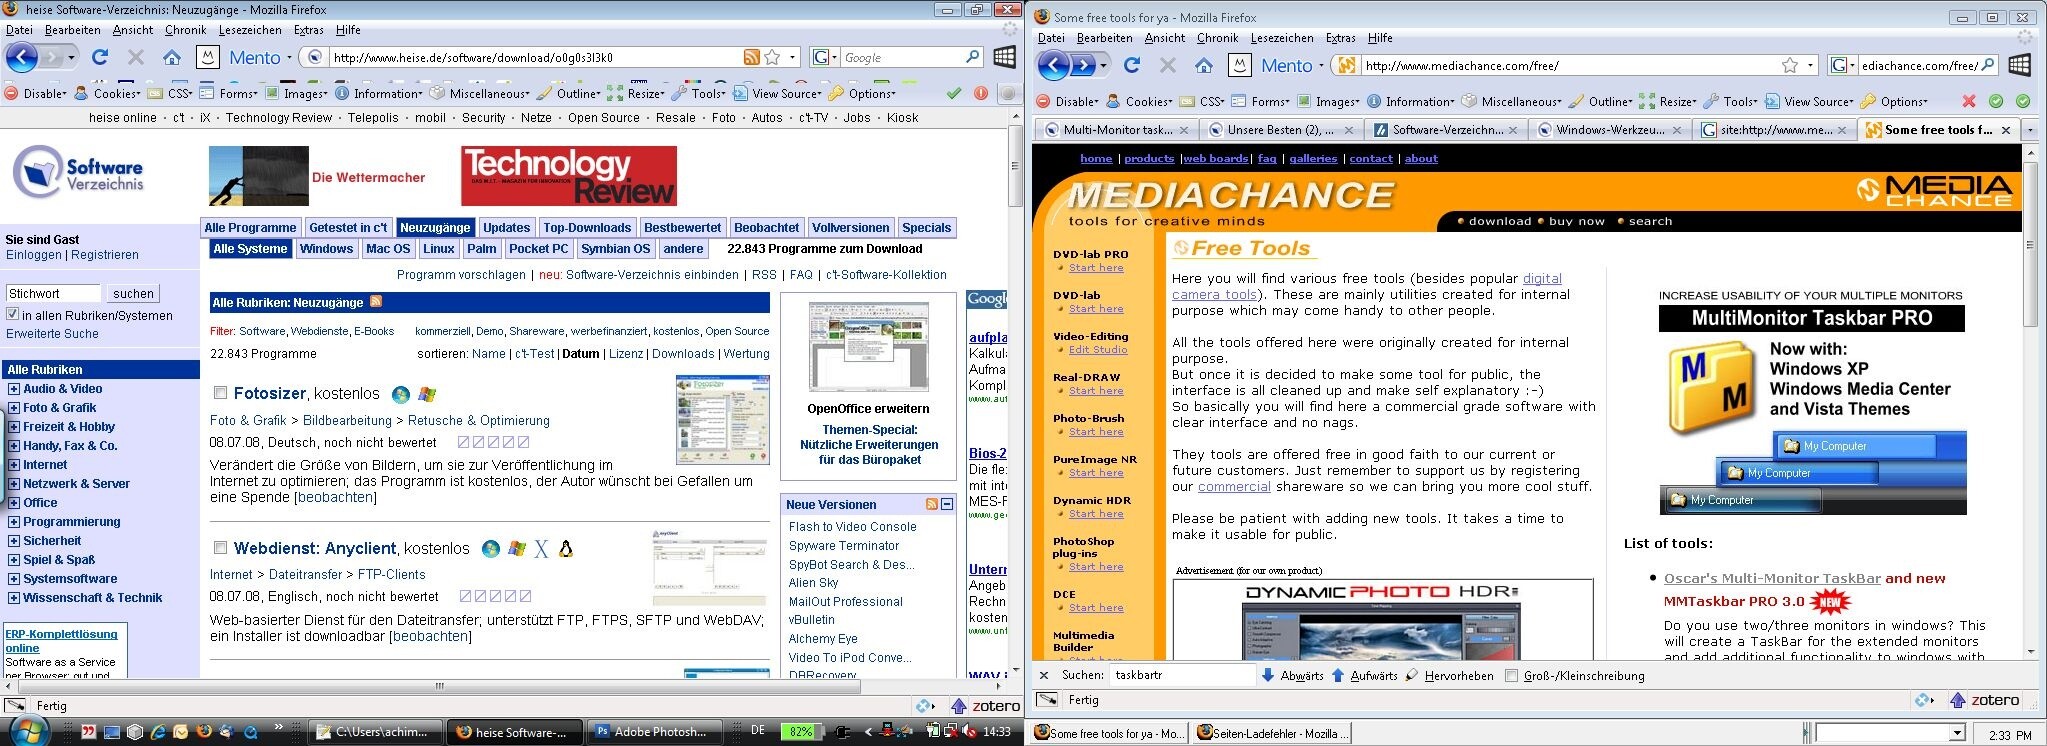Click find bar field containing taskbartr
2047x746 pixels.
click(1182, 675)
